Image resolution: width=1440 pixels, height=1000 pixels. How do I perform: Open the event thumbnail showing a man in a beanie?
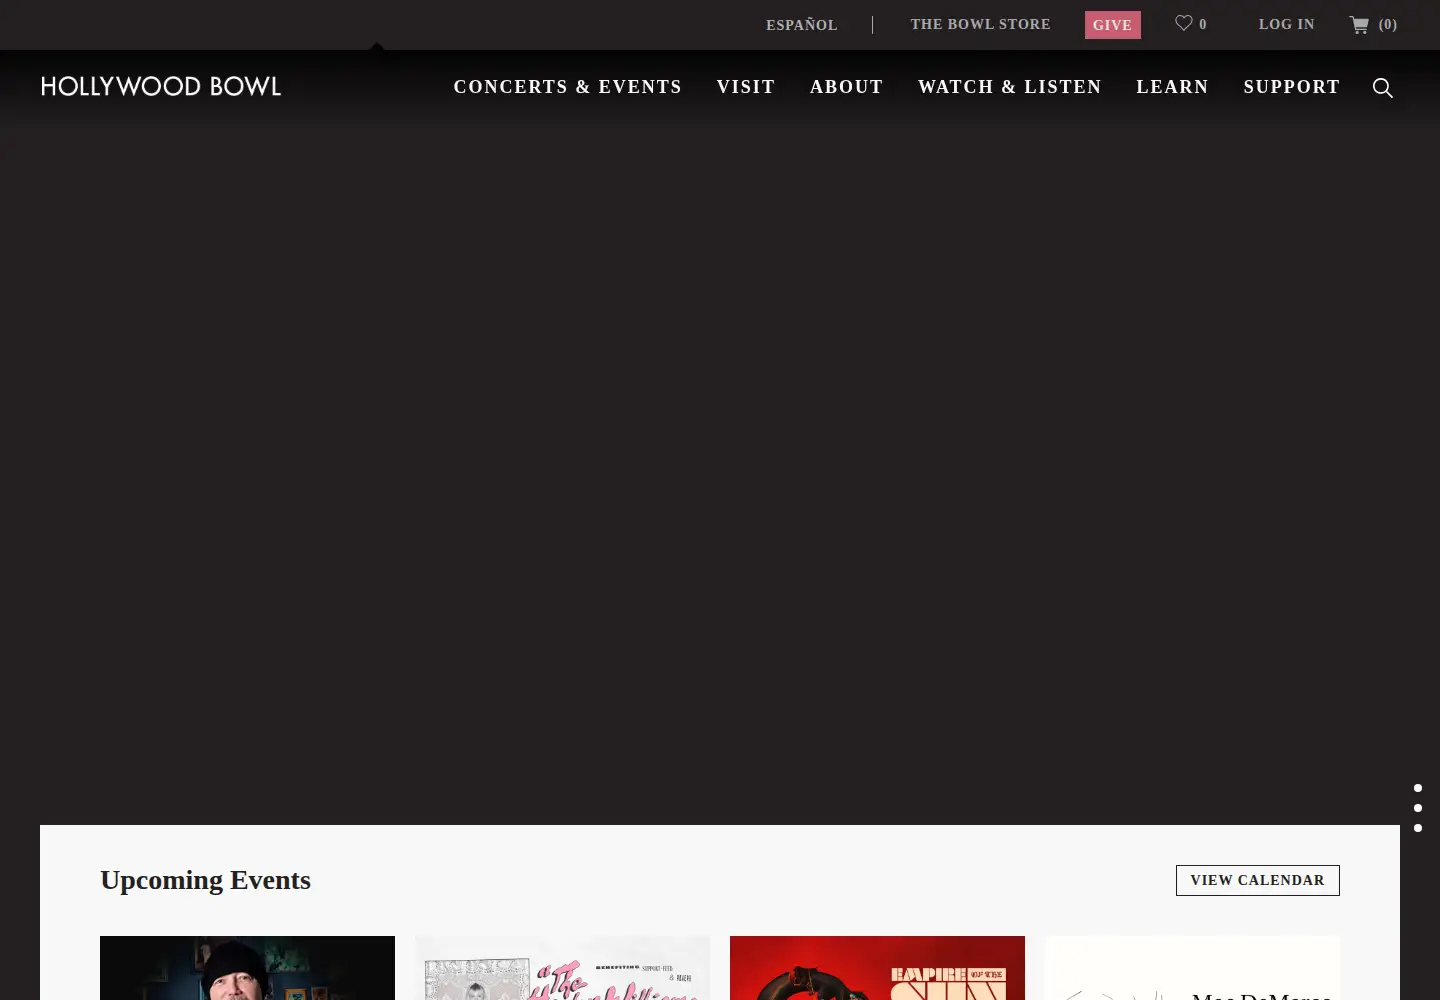click(x=247, y=968)
